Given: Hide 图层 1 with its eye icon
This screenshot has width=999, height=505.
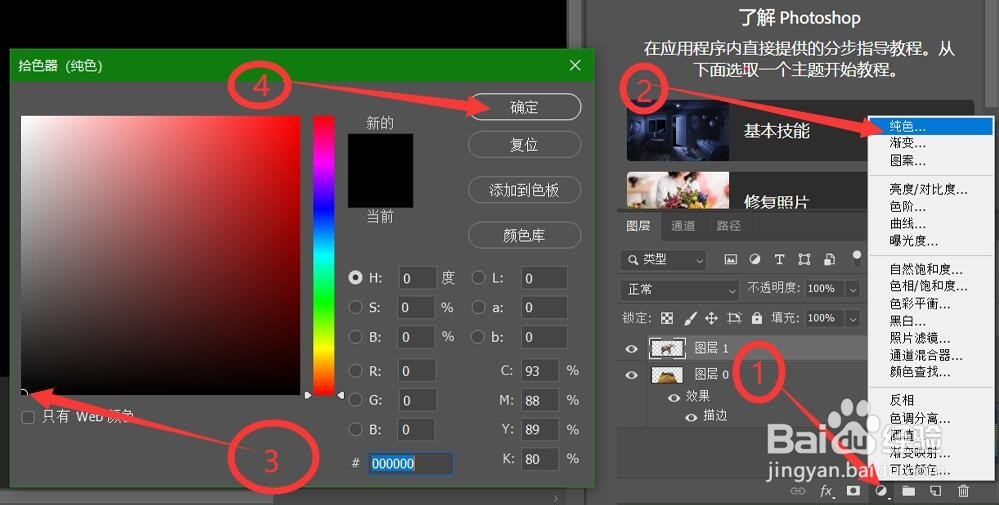Looking at the screenshot, I should point(631,348).
